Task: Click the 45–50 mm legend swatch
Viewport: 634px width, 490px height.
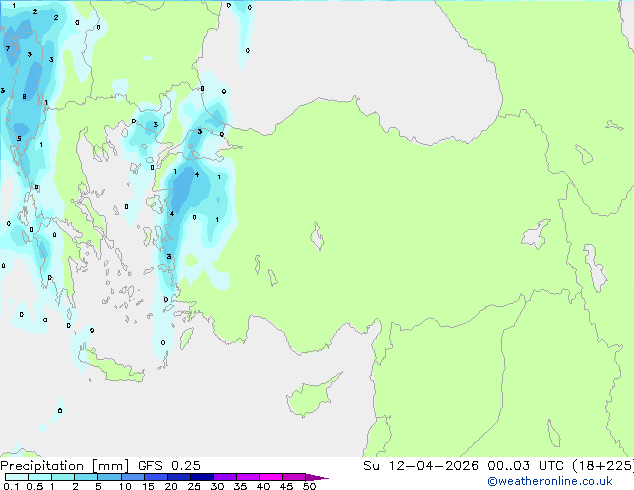Action: (x=294, y=477)
